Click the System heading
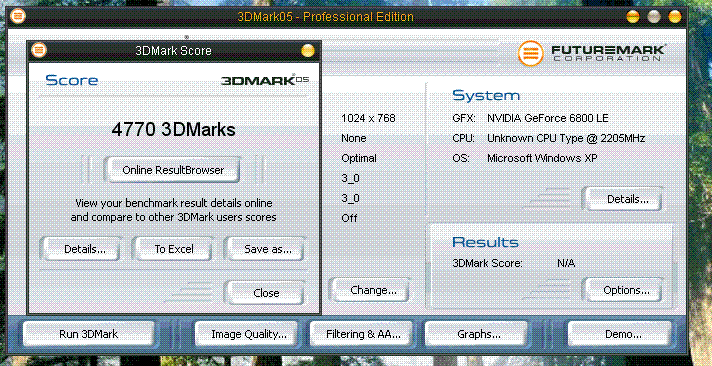 (x=486, y=96)
